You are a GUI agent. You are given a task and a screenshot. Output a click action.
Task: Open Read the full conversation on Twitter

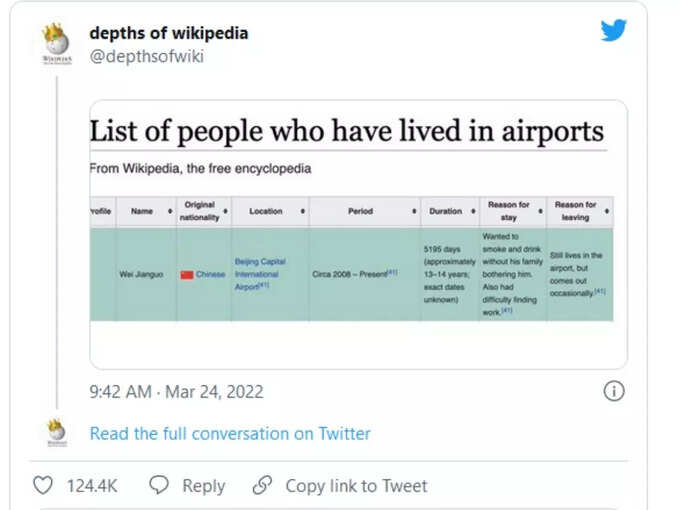(230, 434)
